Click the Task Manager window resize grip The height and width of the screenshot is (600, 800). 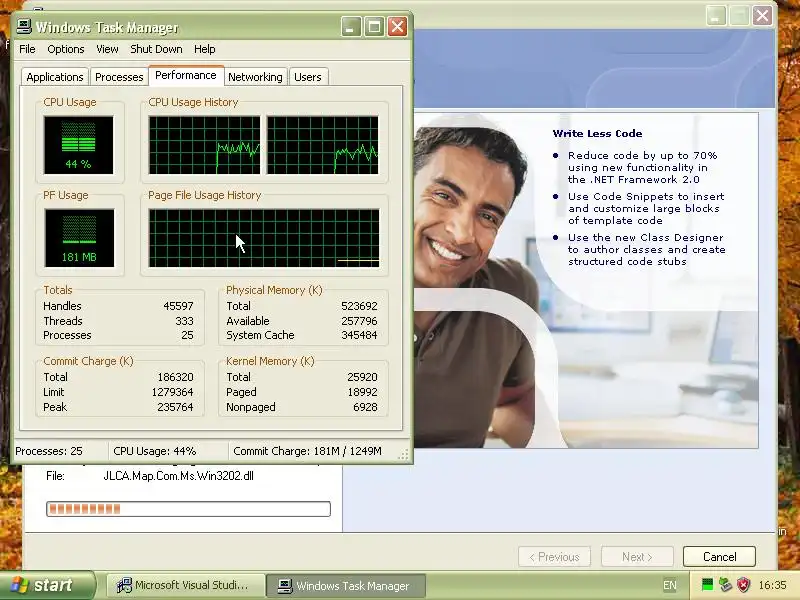(403, 455)
